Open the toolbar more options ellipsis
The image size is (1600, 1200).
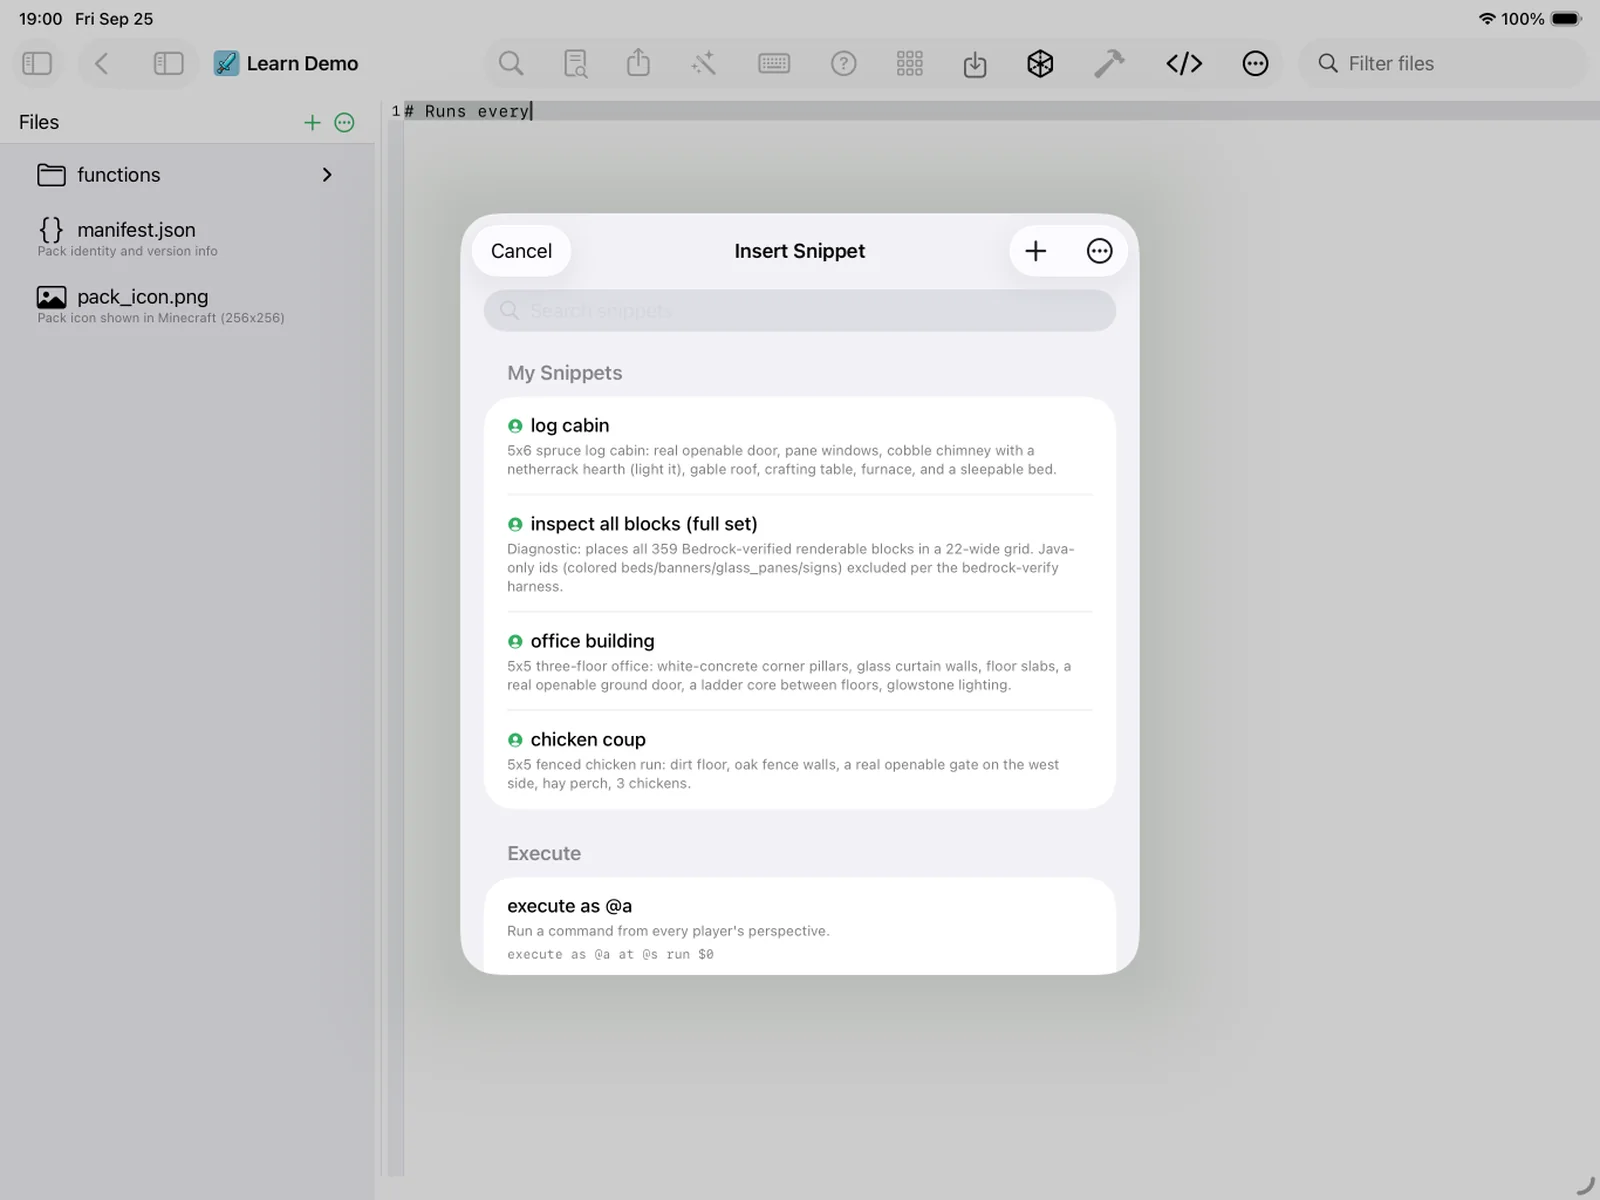point(1255,64)
